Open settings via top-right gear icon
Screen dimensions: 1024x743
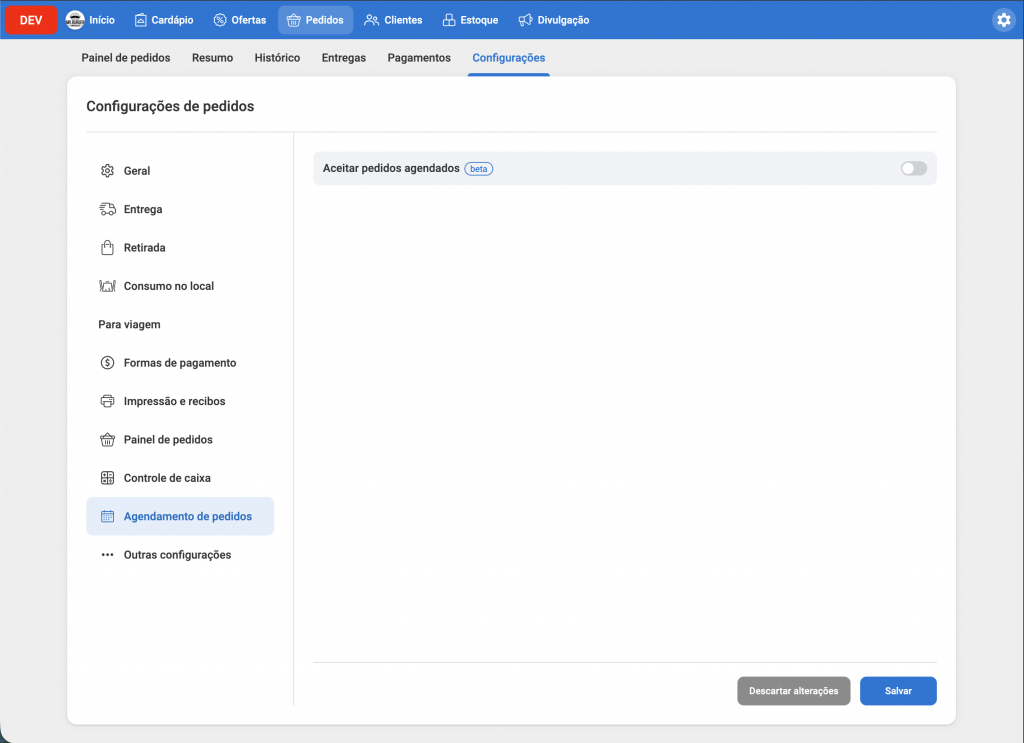click(x=1003, y=20)
